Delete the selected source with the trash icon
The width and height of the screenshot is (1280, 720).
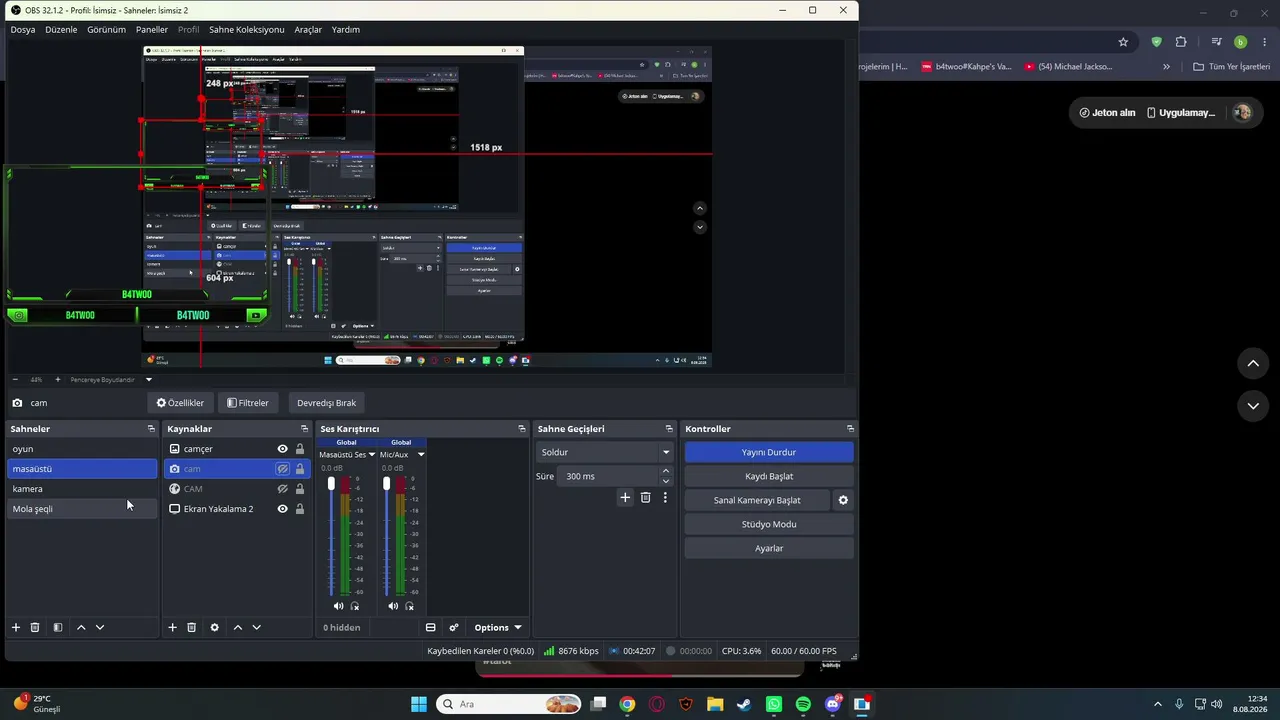pyautogui.click(x=192, y=628)
